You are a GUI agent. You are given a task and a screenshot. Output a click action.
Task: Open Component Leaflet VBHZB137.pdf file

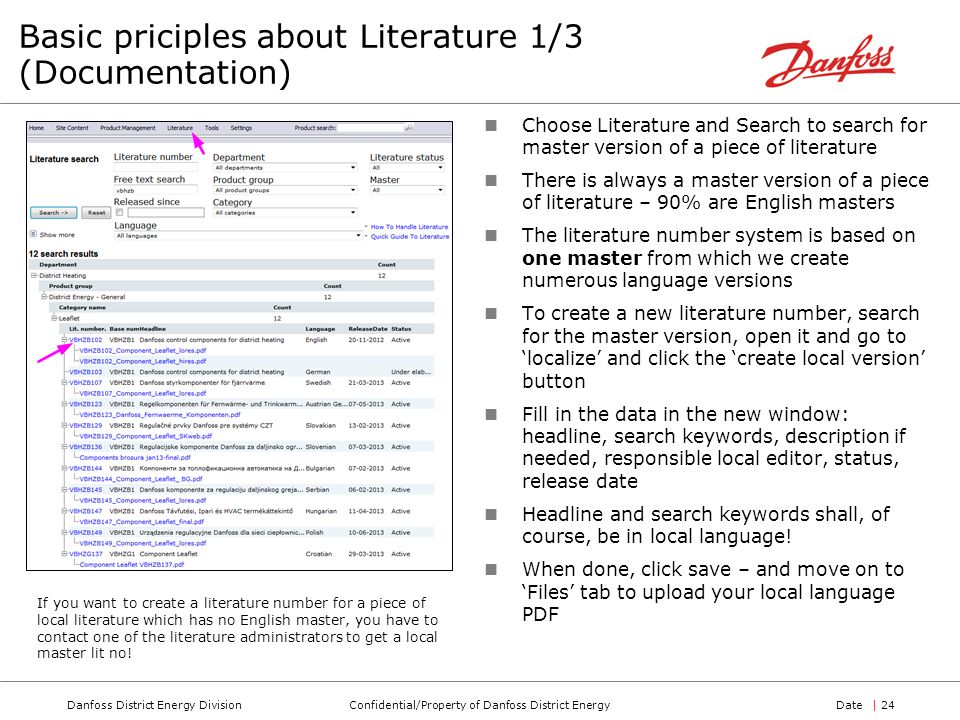tap(132, 564)
